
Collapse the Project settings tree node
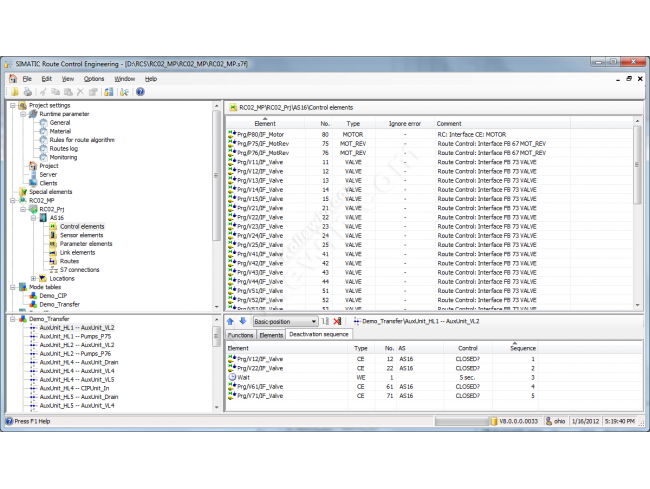pyautogui.click(x=11, y=105)
